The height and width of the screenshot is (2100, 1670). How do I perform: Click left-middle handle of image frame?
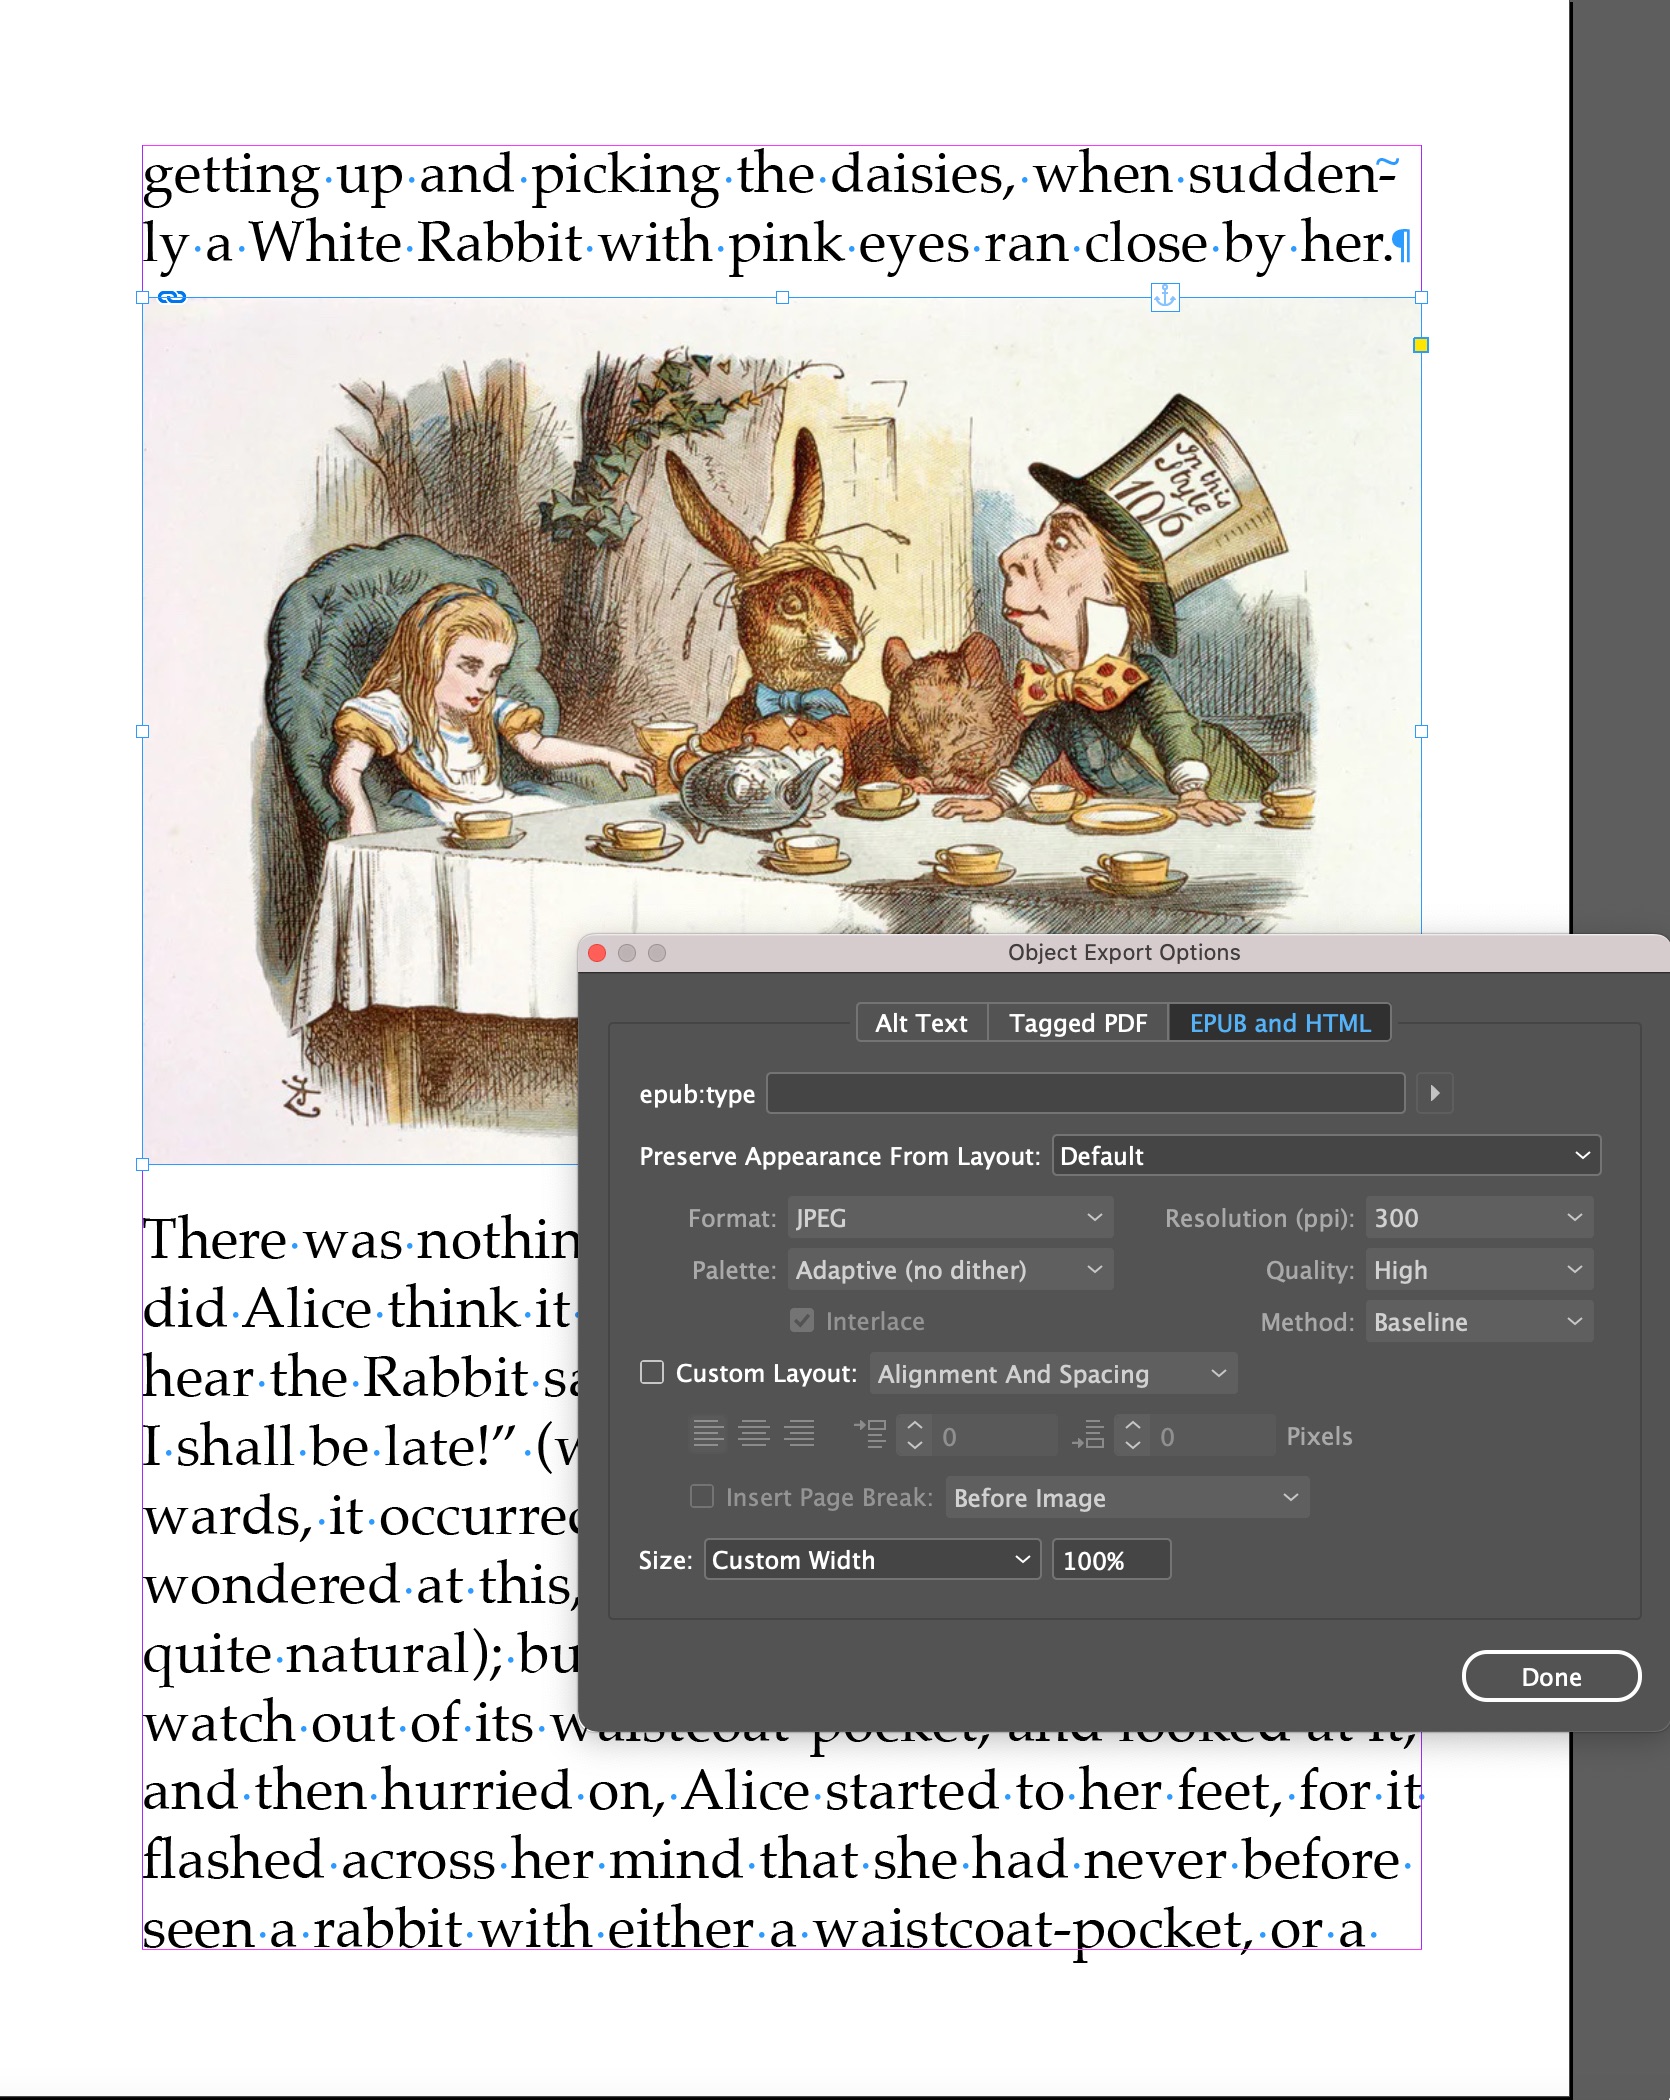pyautogui.click(x=142, y=731)
